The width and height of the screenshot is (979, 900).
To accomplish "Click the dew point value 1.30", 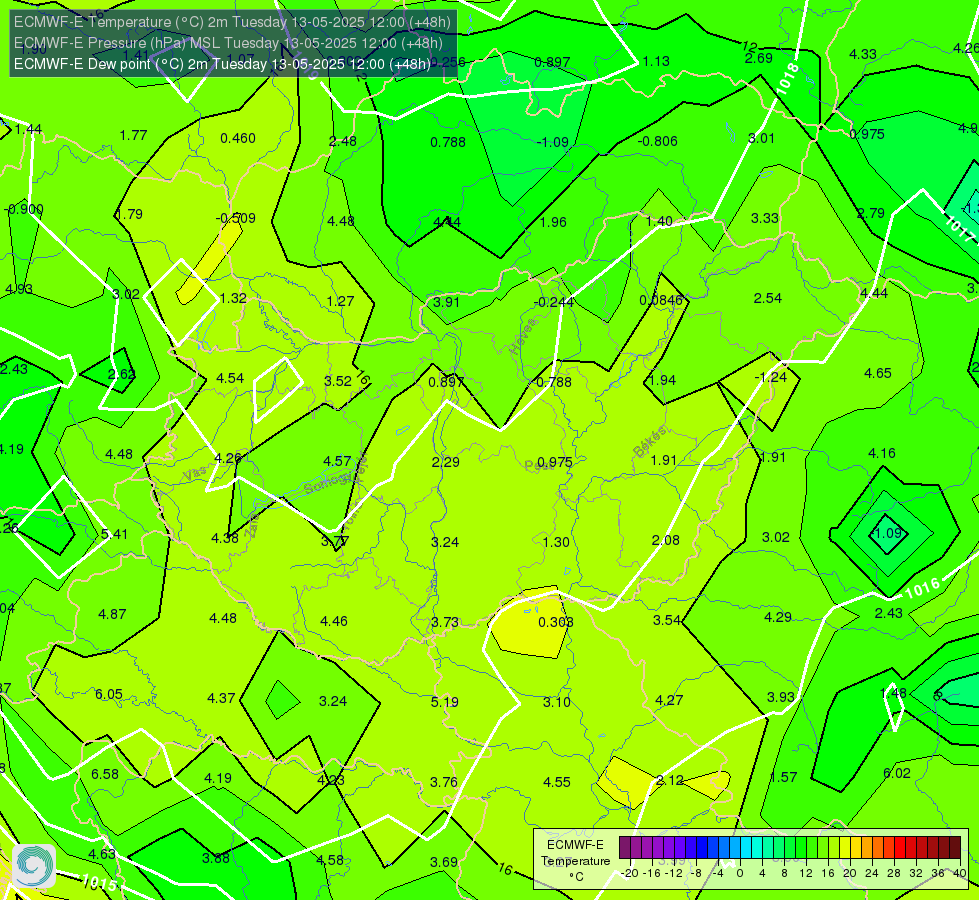I will (556, 542).
